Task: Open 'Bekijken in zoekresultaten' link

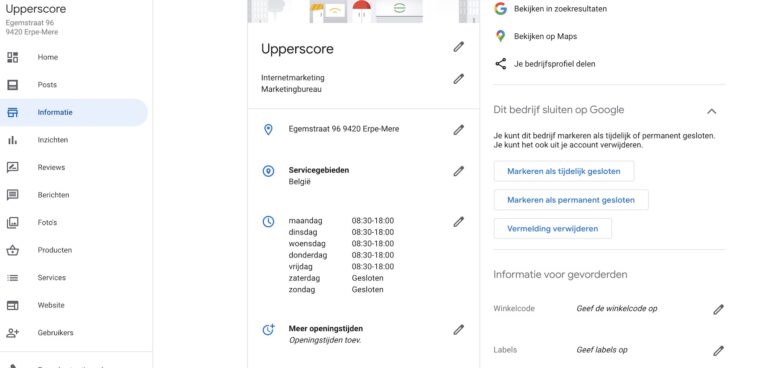Action: point(560,9)
